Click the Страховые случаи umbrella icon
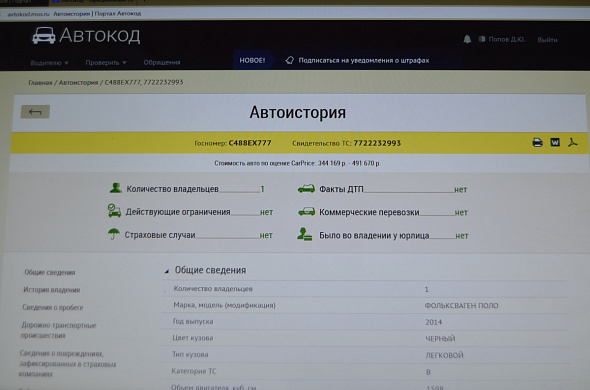Viewport: 590px width, 390px height. pos(114,234)
